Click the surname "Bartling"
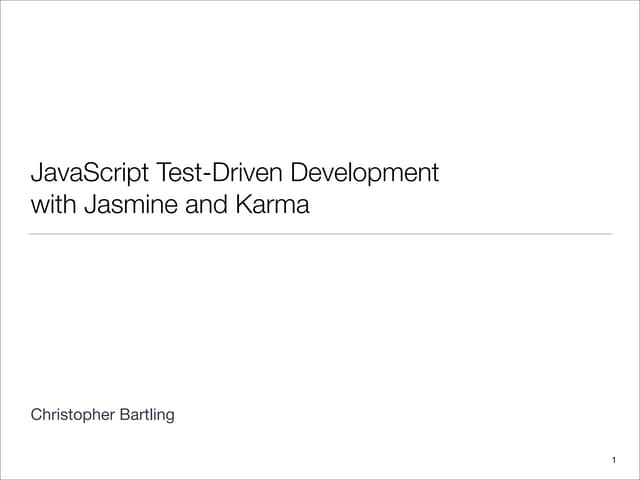 [x=148, y=415]
